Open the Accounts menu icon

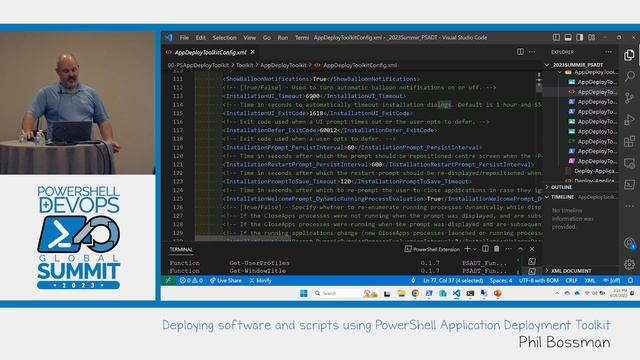pyautogui.click(x=629, y=243)
